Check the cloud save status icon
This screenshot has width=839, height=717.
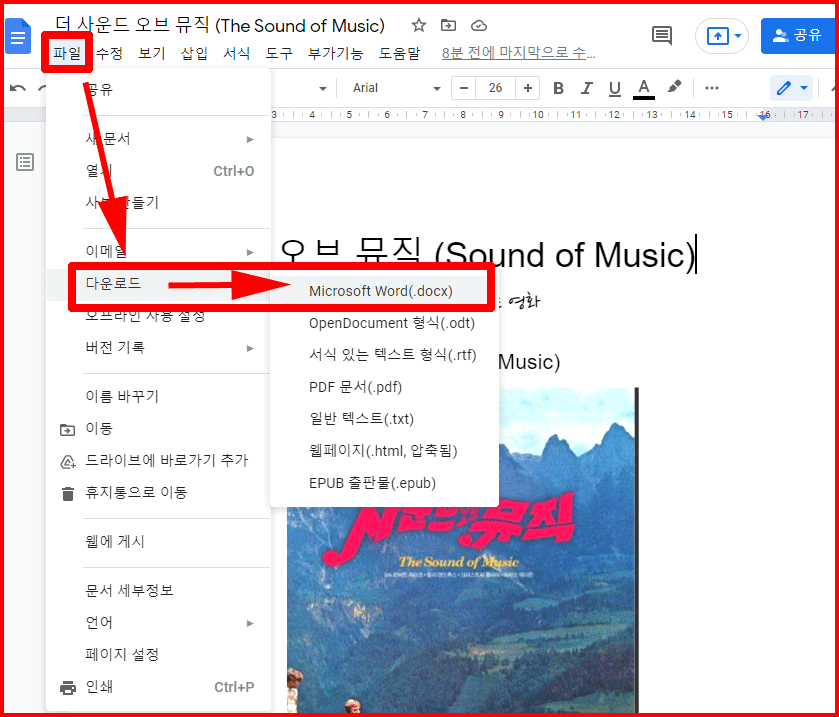tap(478, 25)
